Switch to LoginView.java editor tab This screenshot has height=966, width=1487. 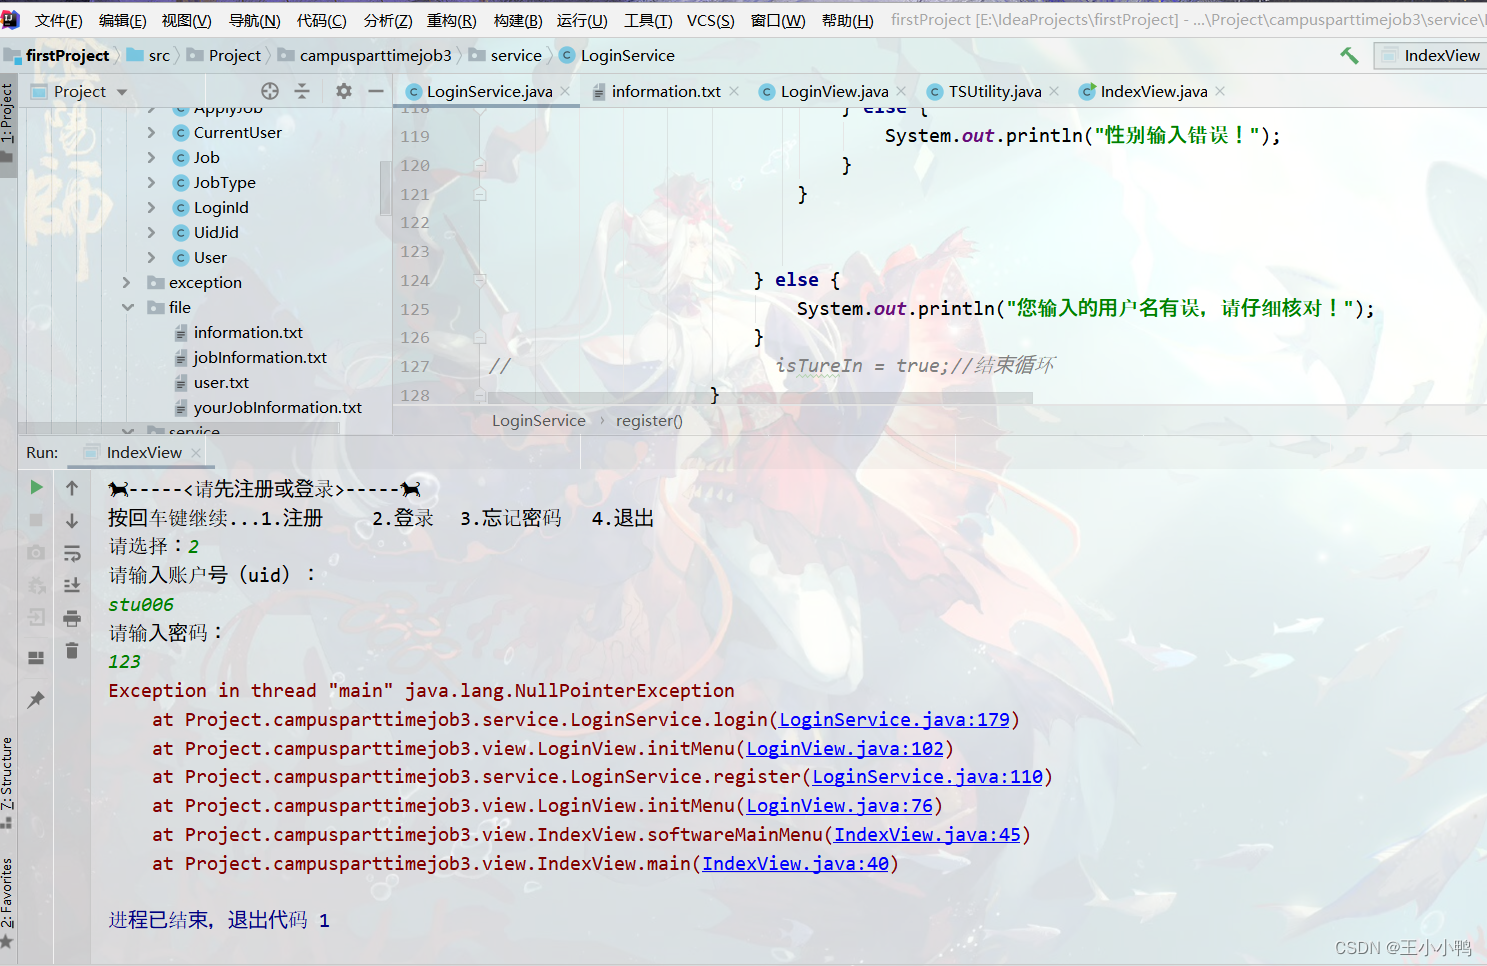point(834,91)
